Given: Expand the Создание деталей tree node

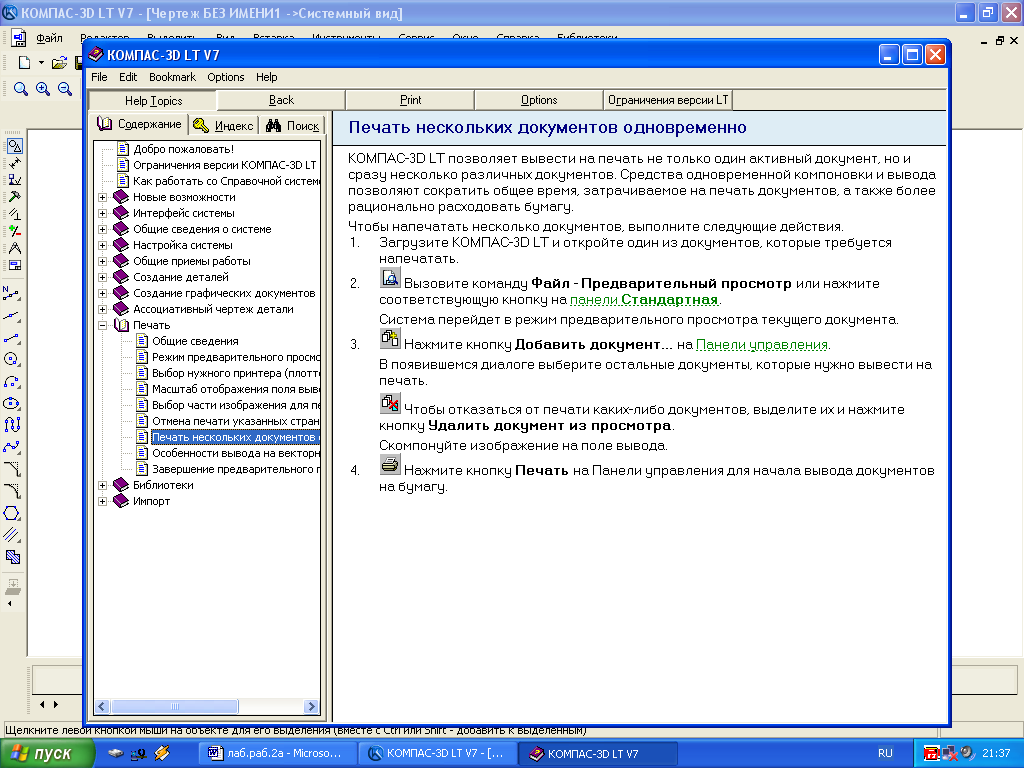Looking at the screenshot, I should 103,277.
